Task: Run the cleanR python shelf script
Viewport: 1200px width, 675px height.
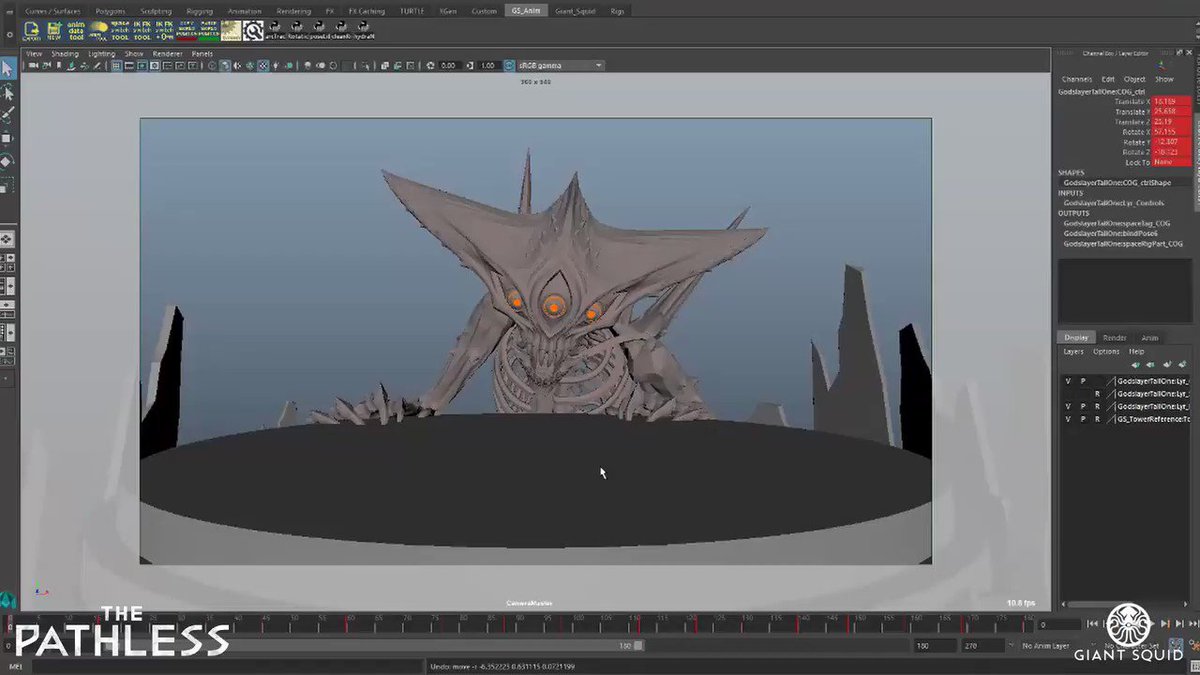Action: [x=342, y=30]
